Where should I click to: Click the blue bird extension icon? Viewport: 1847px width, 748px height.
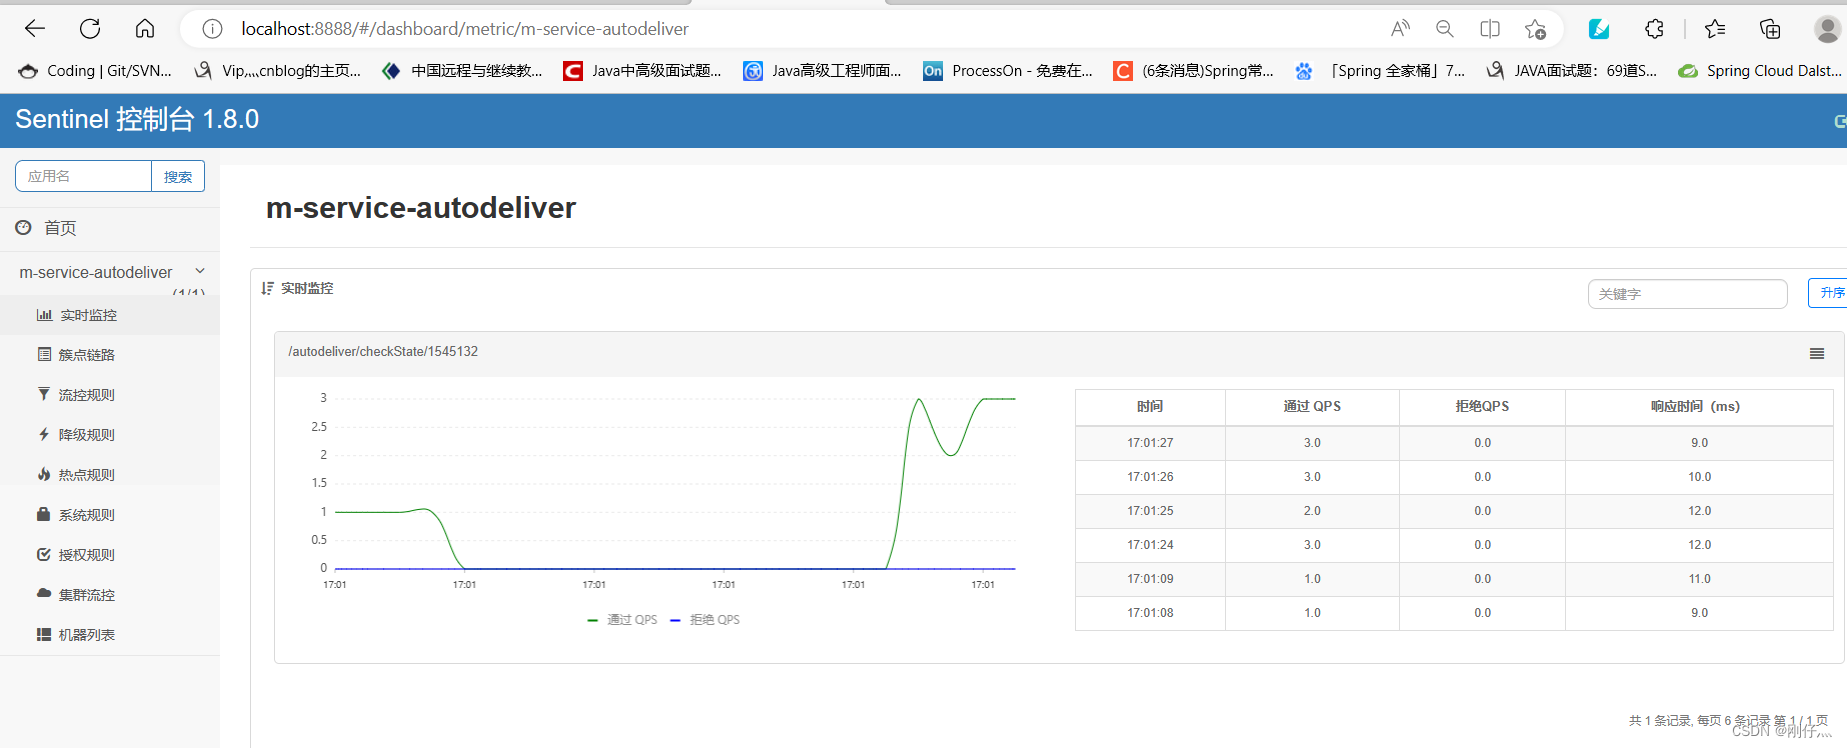(x=1599, y=29)
